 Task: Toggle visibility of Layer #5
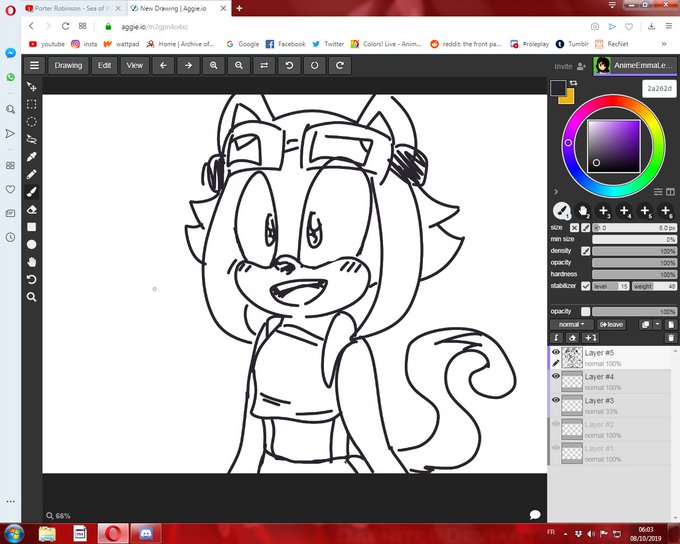[556, 352]
